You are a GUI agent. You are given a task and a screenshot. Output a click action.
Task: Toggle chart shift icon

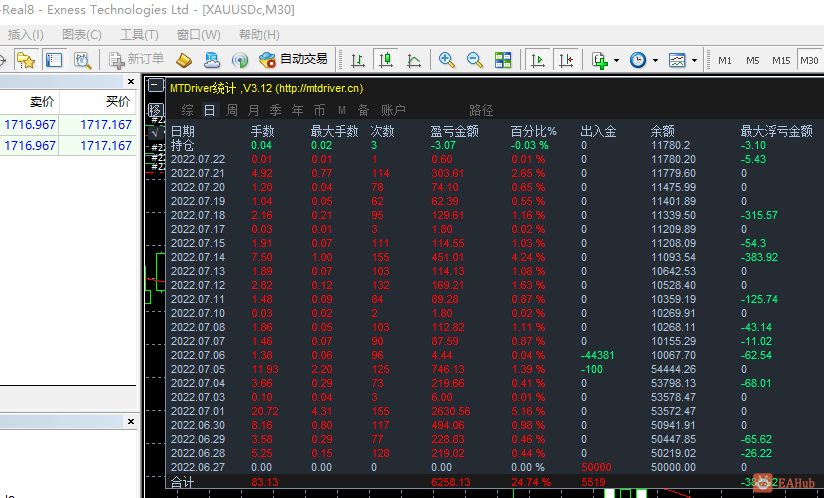(x=566, y=60)
